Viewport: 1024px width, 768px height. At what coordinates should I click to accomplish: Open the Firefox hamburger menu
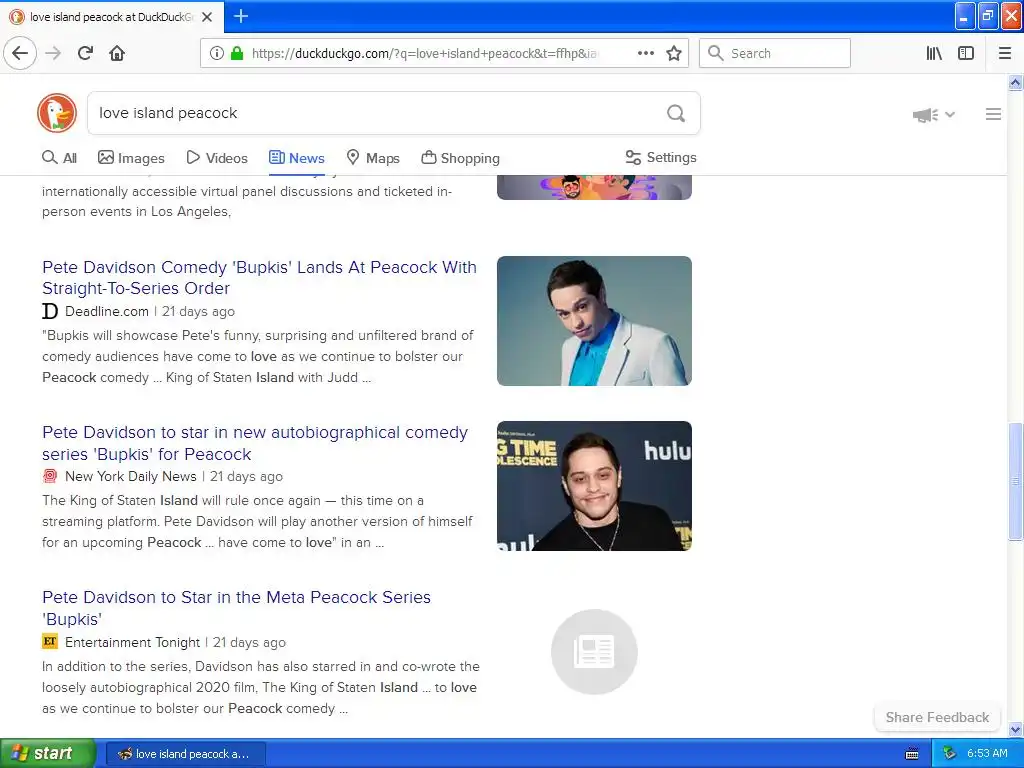pos(1004,53)
